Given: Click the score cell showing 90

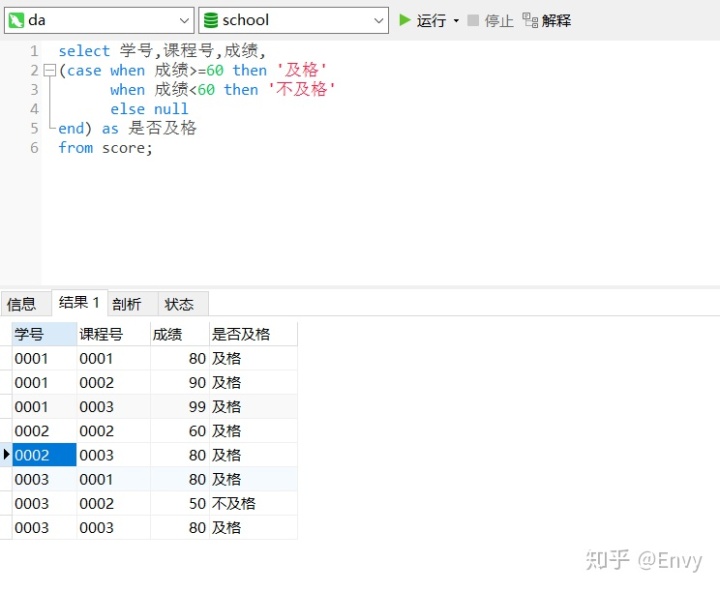Looking at the screenshot, I should (x=180, y=382).
